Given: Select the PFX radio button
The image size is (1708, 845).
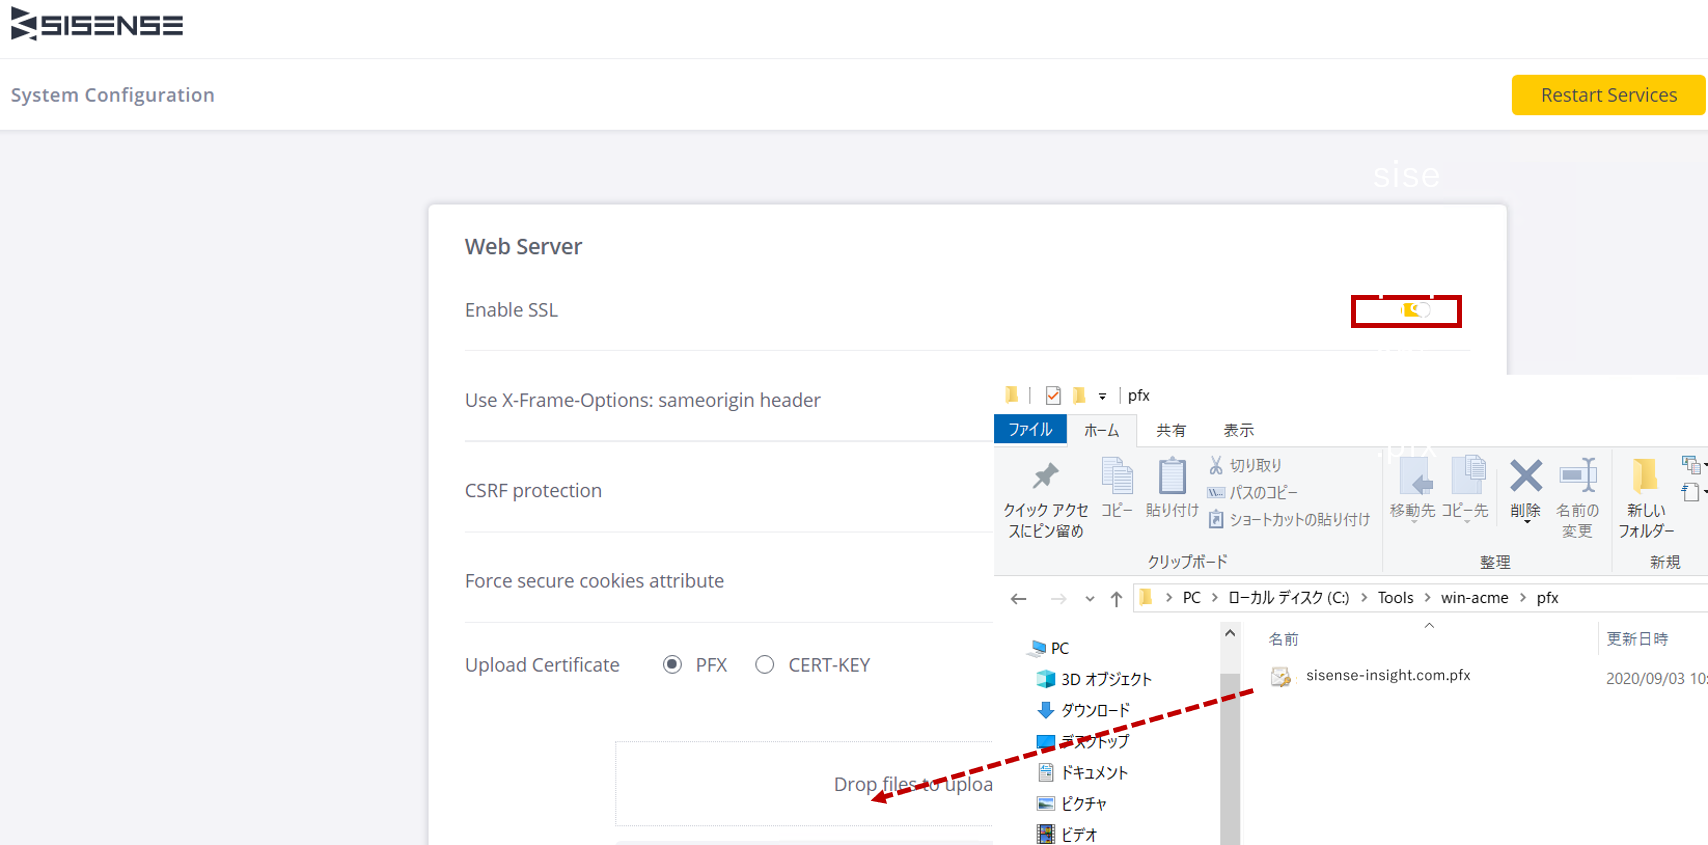Looking at the screenshot, I should (x=673, y=665).
